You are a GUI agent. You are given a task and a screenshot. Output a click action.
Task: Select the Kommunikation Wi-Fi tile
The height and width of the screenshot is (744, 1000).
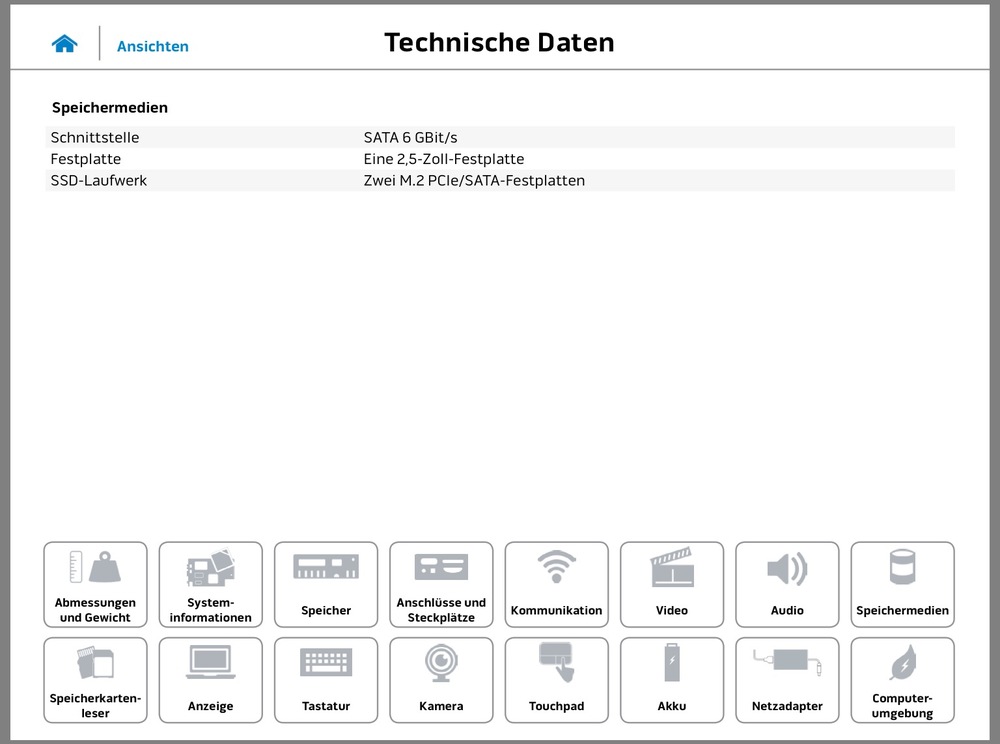(556, 585)
